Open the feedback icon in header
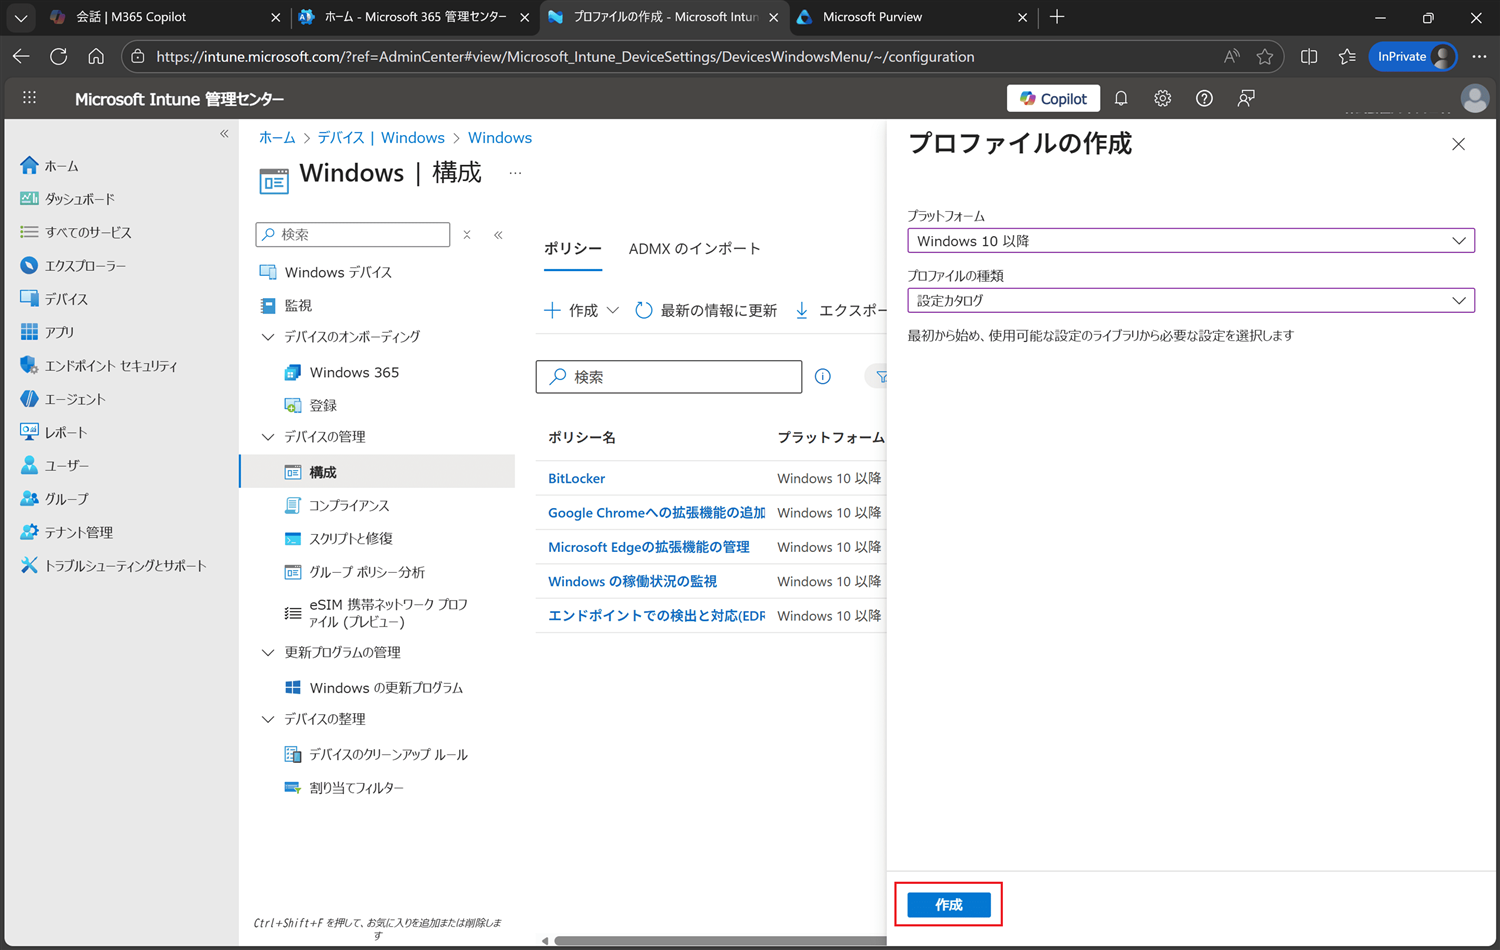The height and width of the screenshot is (950, 1500). point(1246,98)
